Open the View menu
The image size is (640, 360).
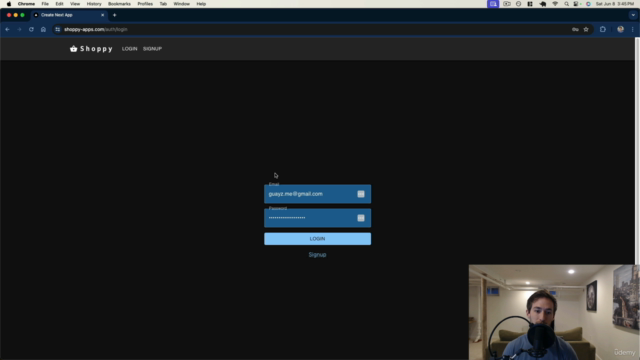[x=75, y=4]
